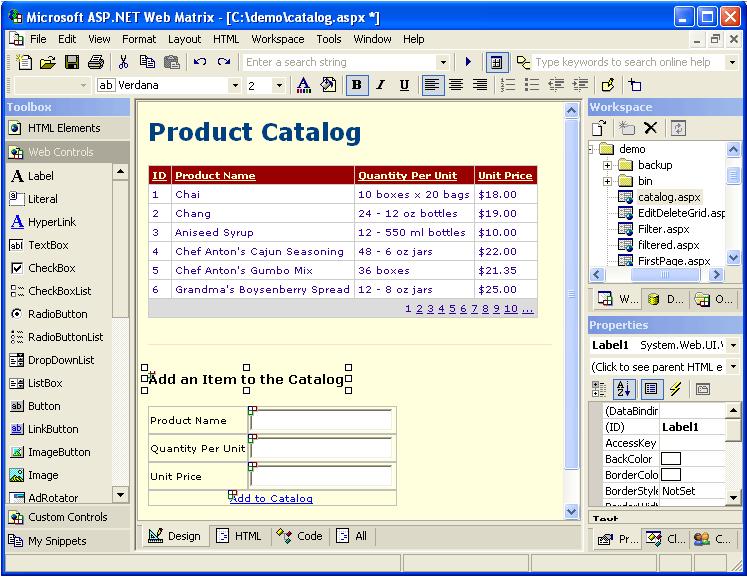This screenshot has height=577, width=747.
Task: Toggle align center
Action: 456,85
